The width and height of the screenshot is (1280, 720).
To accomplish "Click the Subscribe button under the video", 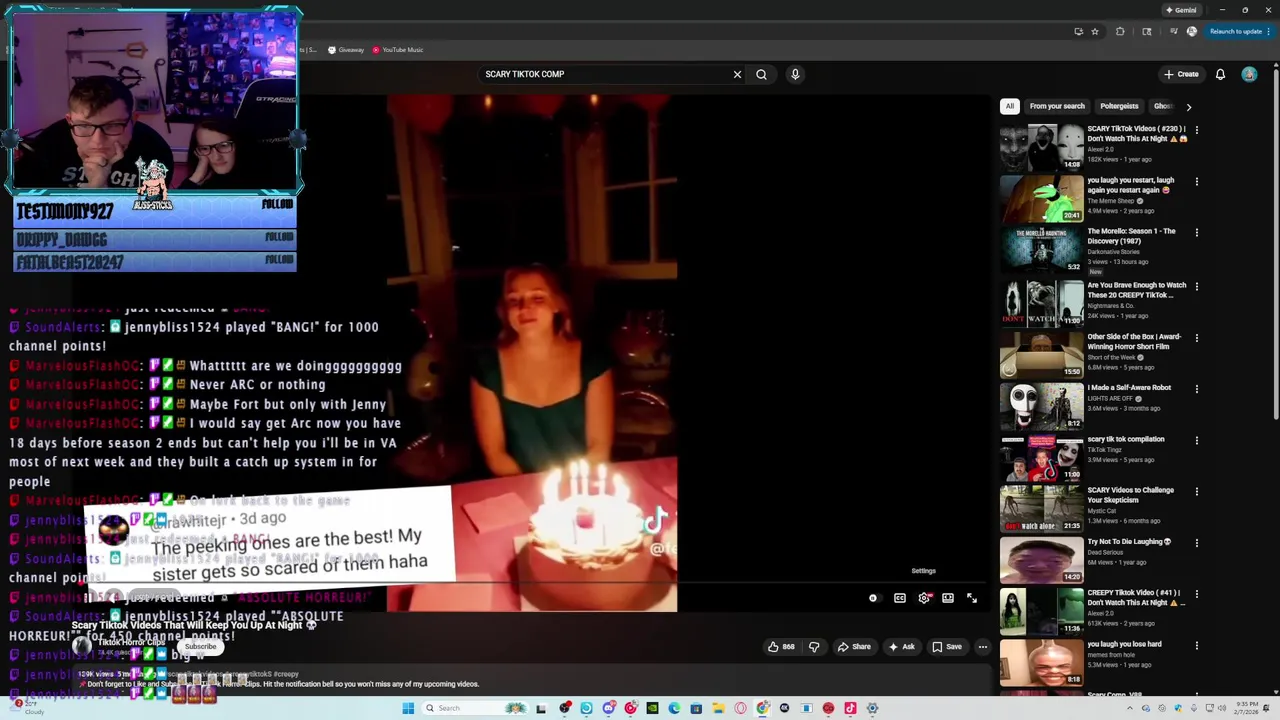I will tap(200, 646).
